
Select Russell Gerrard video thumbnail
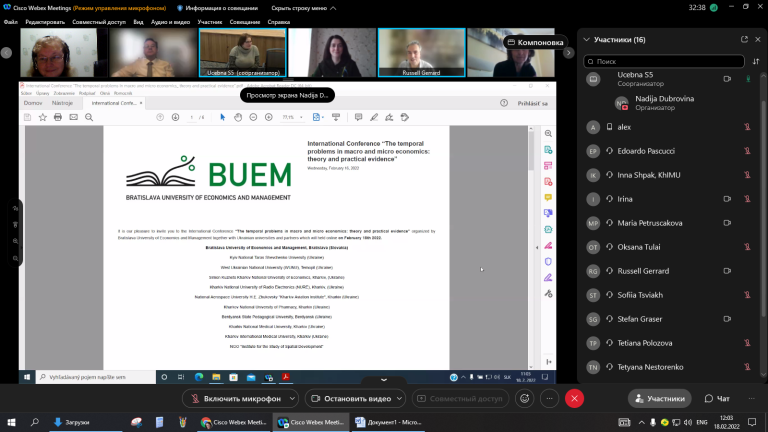click(421, 52)
